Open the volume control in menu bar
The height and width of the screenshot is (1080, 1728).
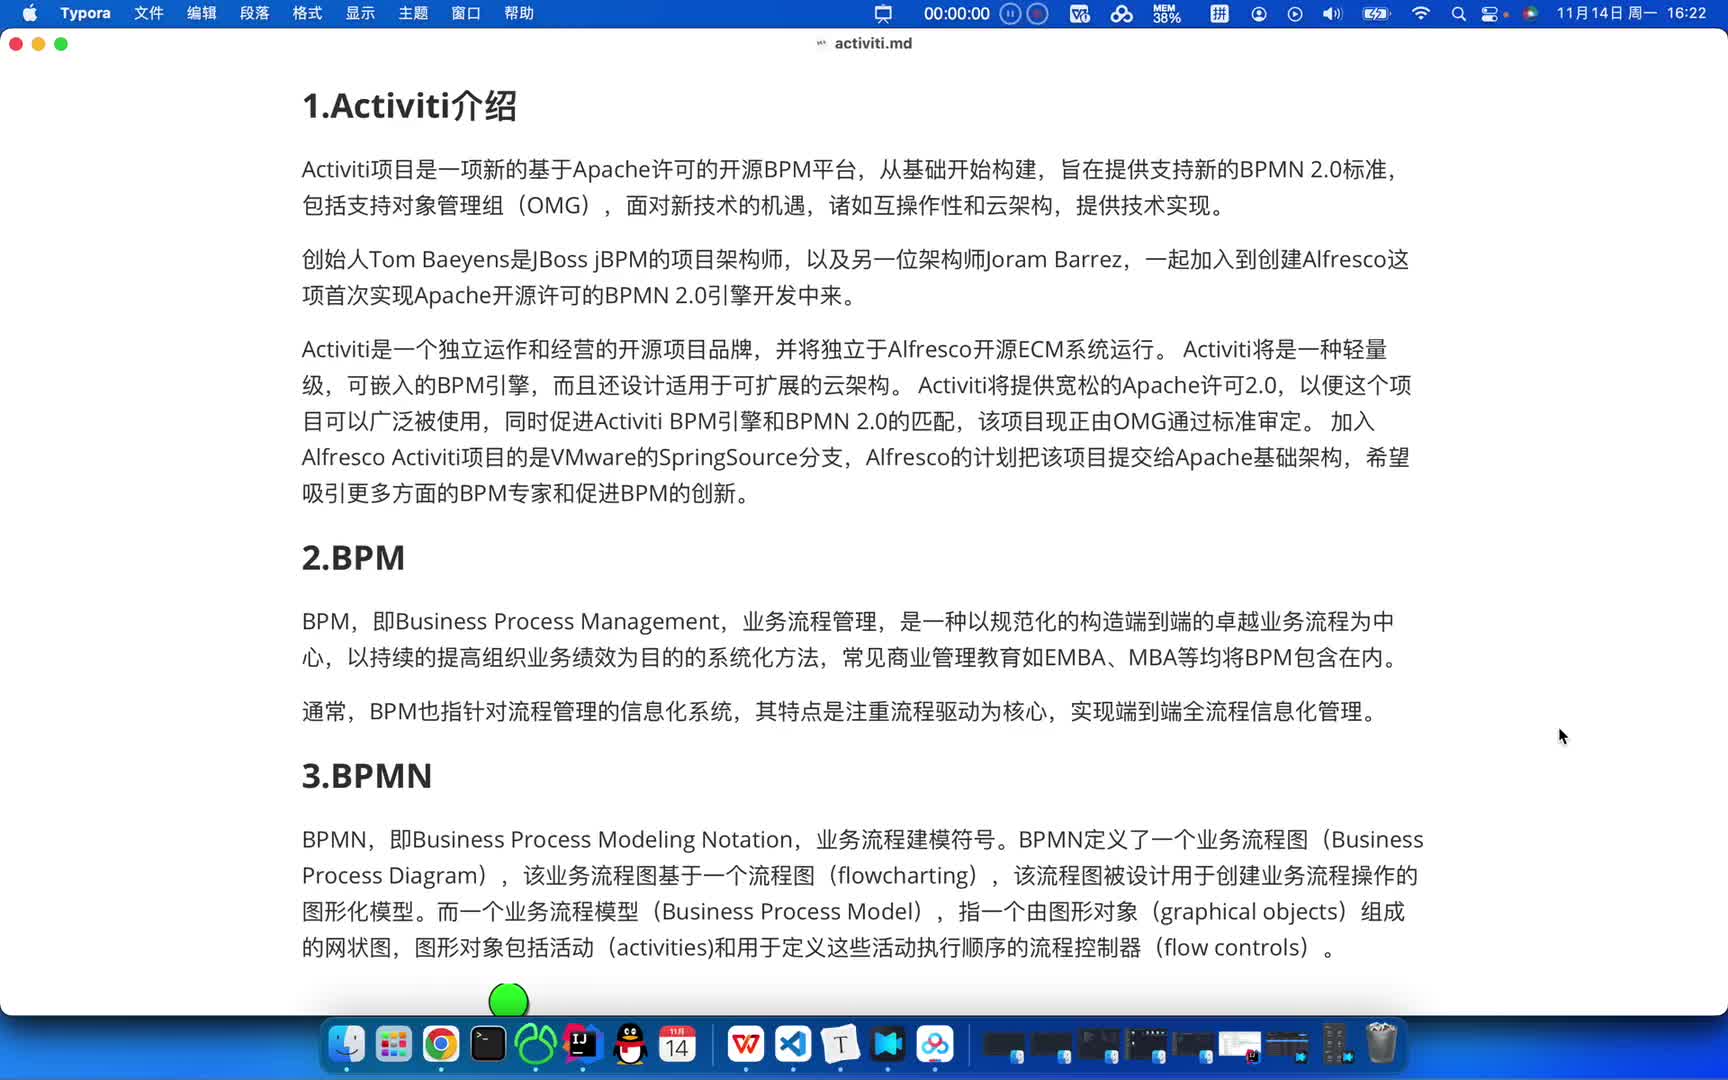(1332, 13)
